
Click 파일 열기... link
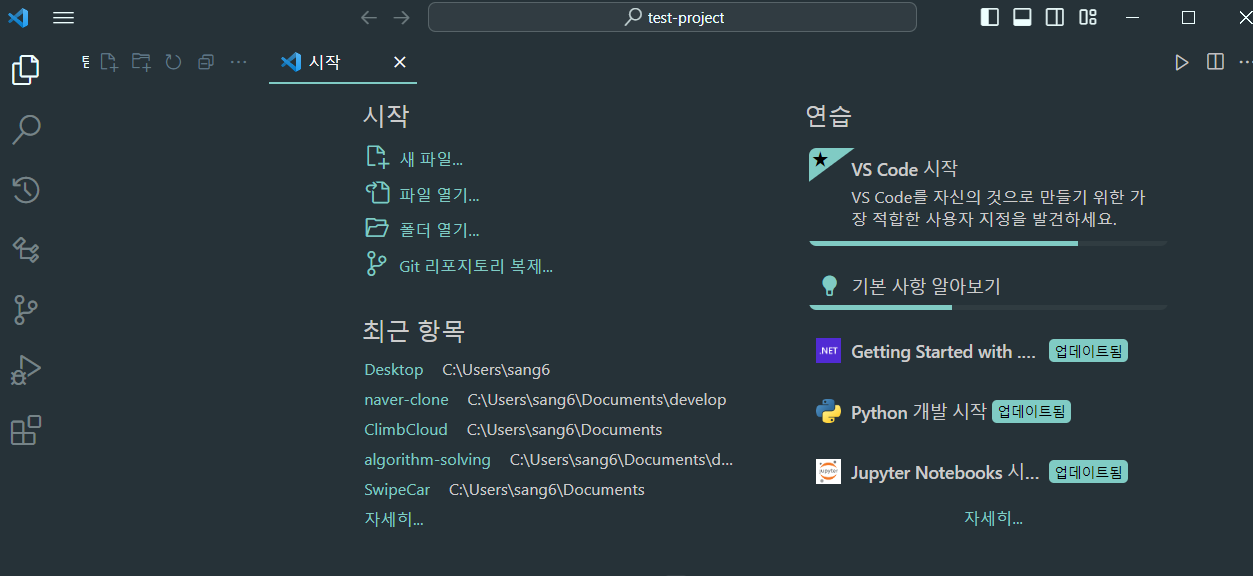(x=439, y=195)
